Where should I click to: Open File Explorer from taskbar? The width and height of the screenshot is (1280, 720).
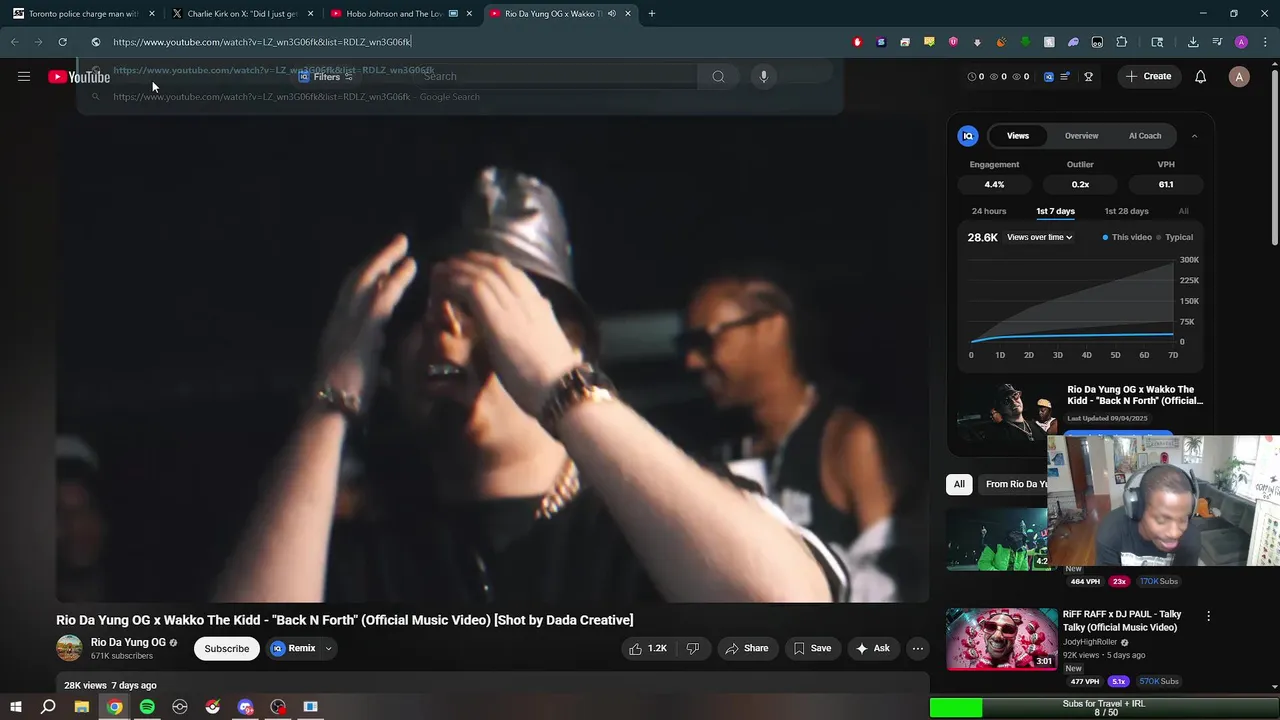coord(82,706)
